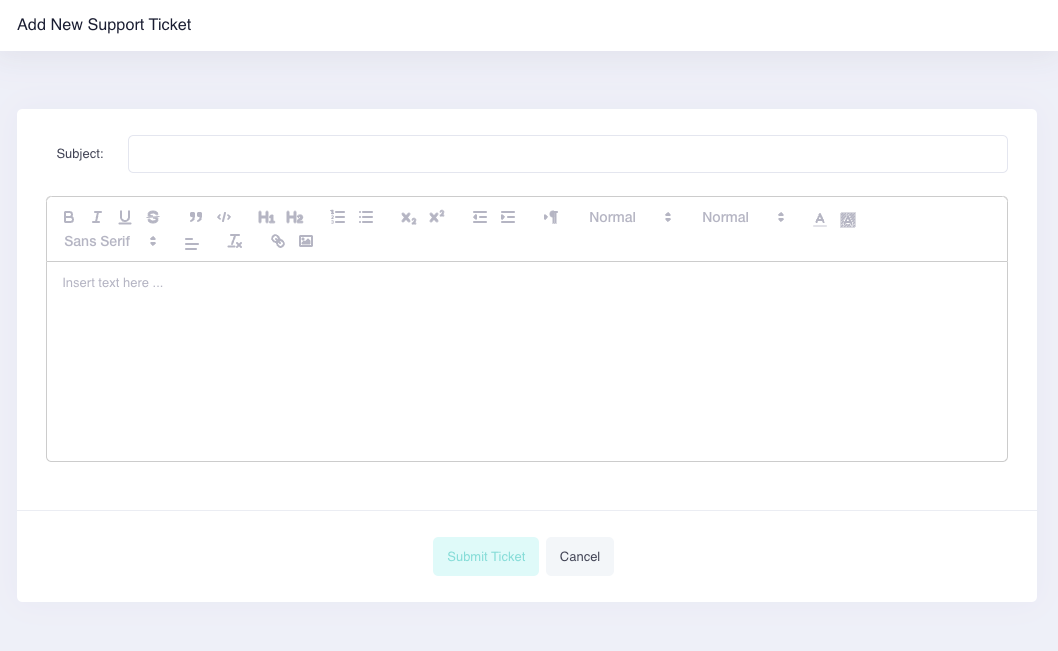Open the Sans Serif font dropdown
The image size is (1058, 651).
[x=105, y=241]
